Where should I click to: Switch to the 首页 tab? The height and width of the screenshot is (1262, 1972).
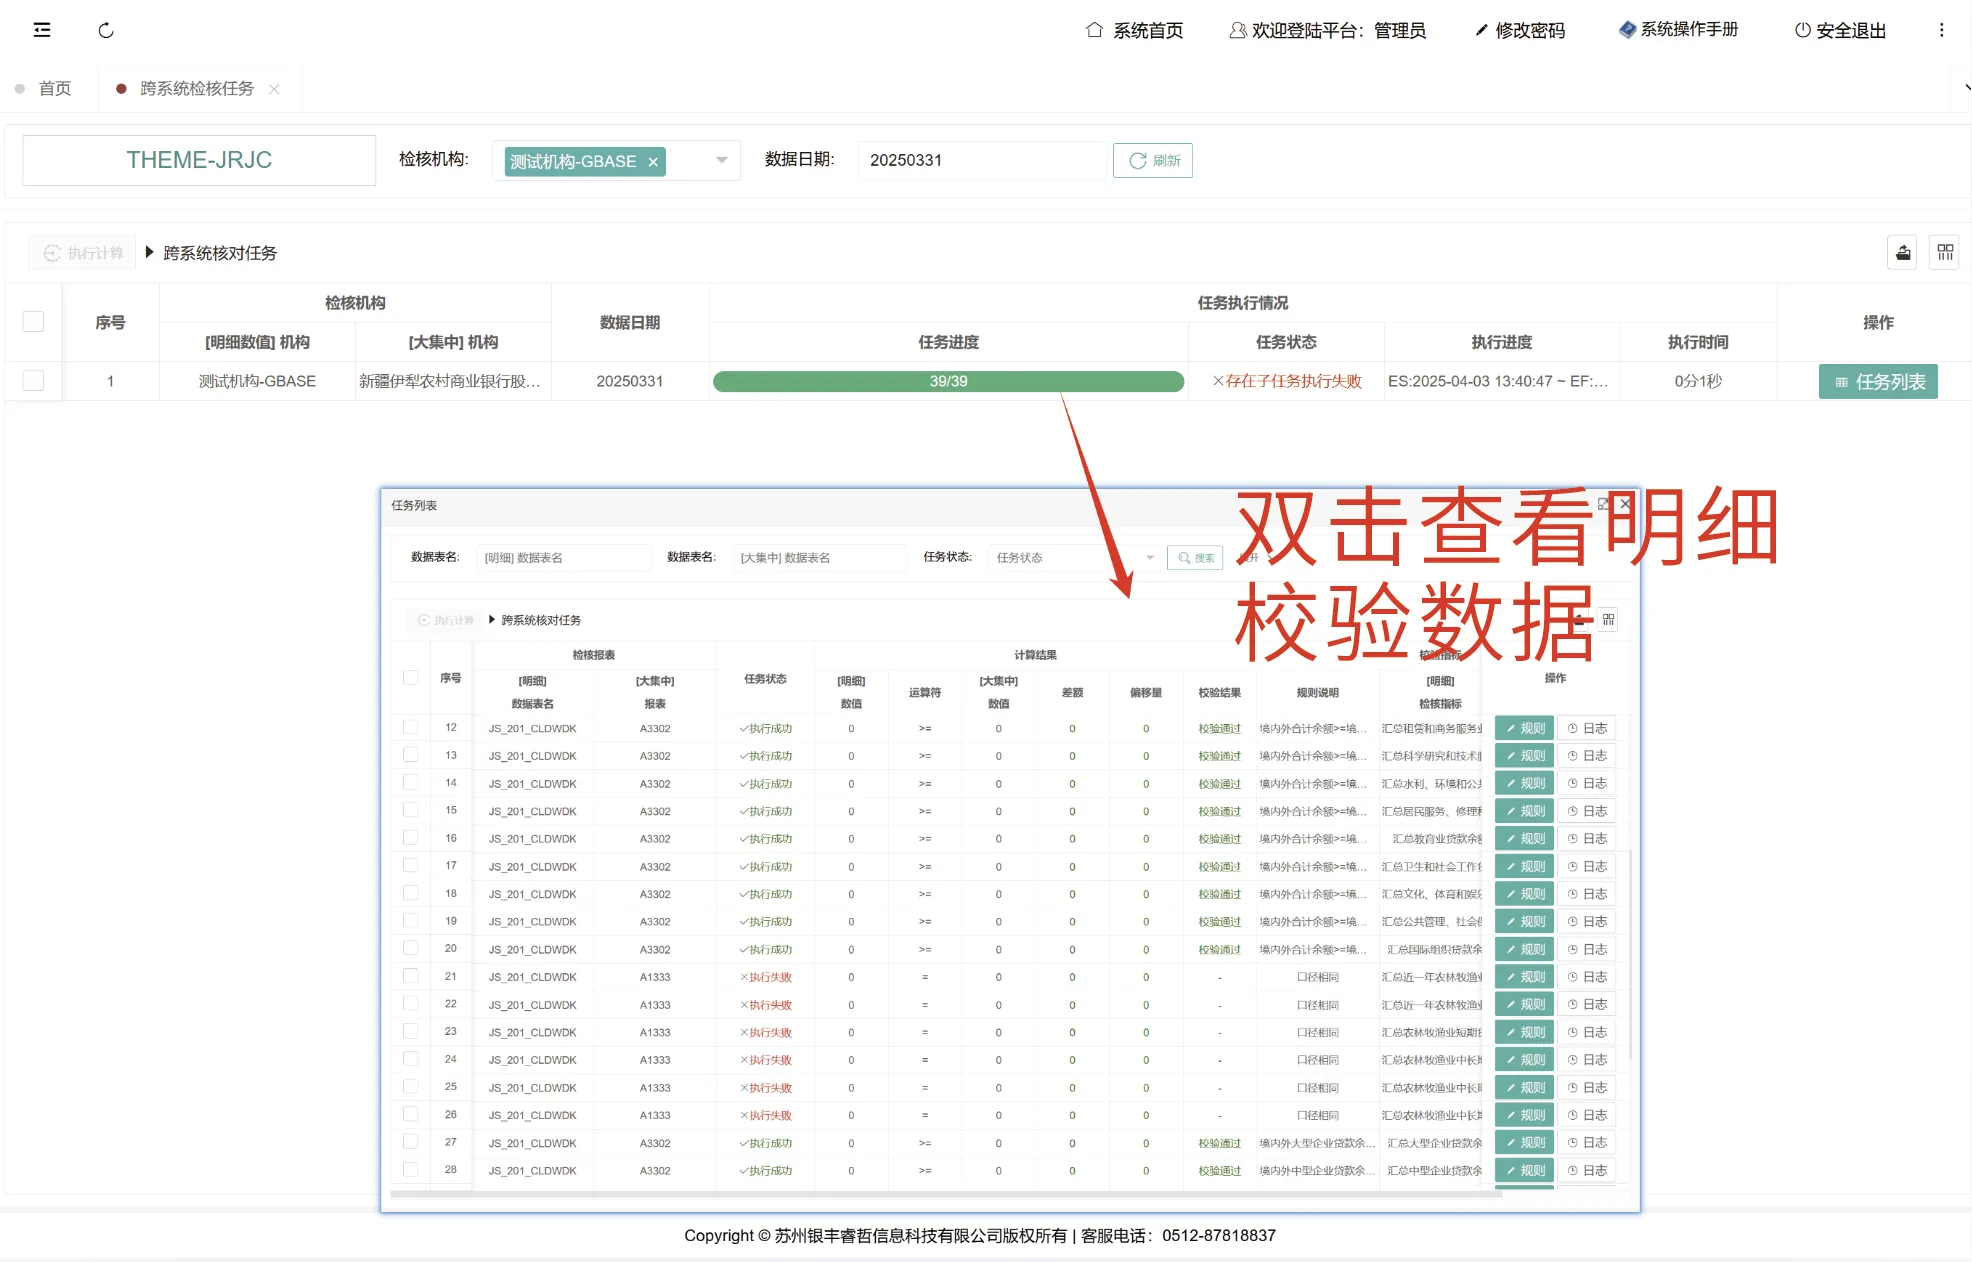pyautogui.click(x=54, y=89)
